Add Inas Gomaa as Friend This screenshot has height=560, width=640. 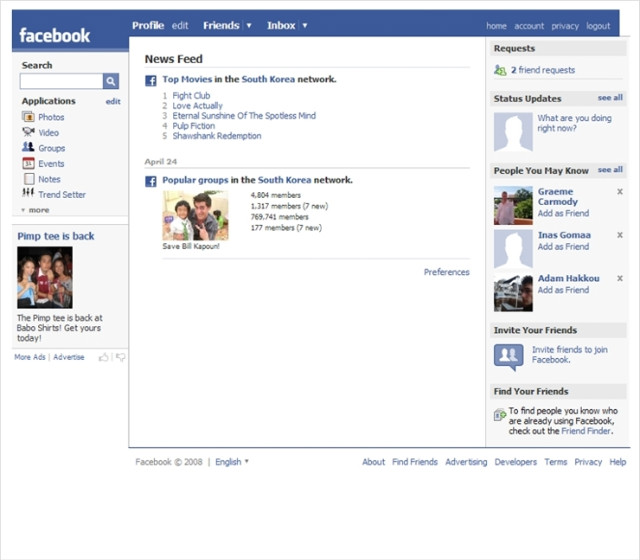[x=563, y=247]
